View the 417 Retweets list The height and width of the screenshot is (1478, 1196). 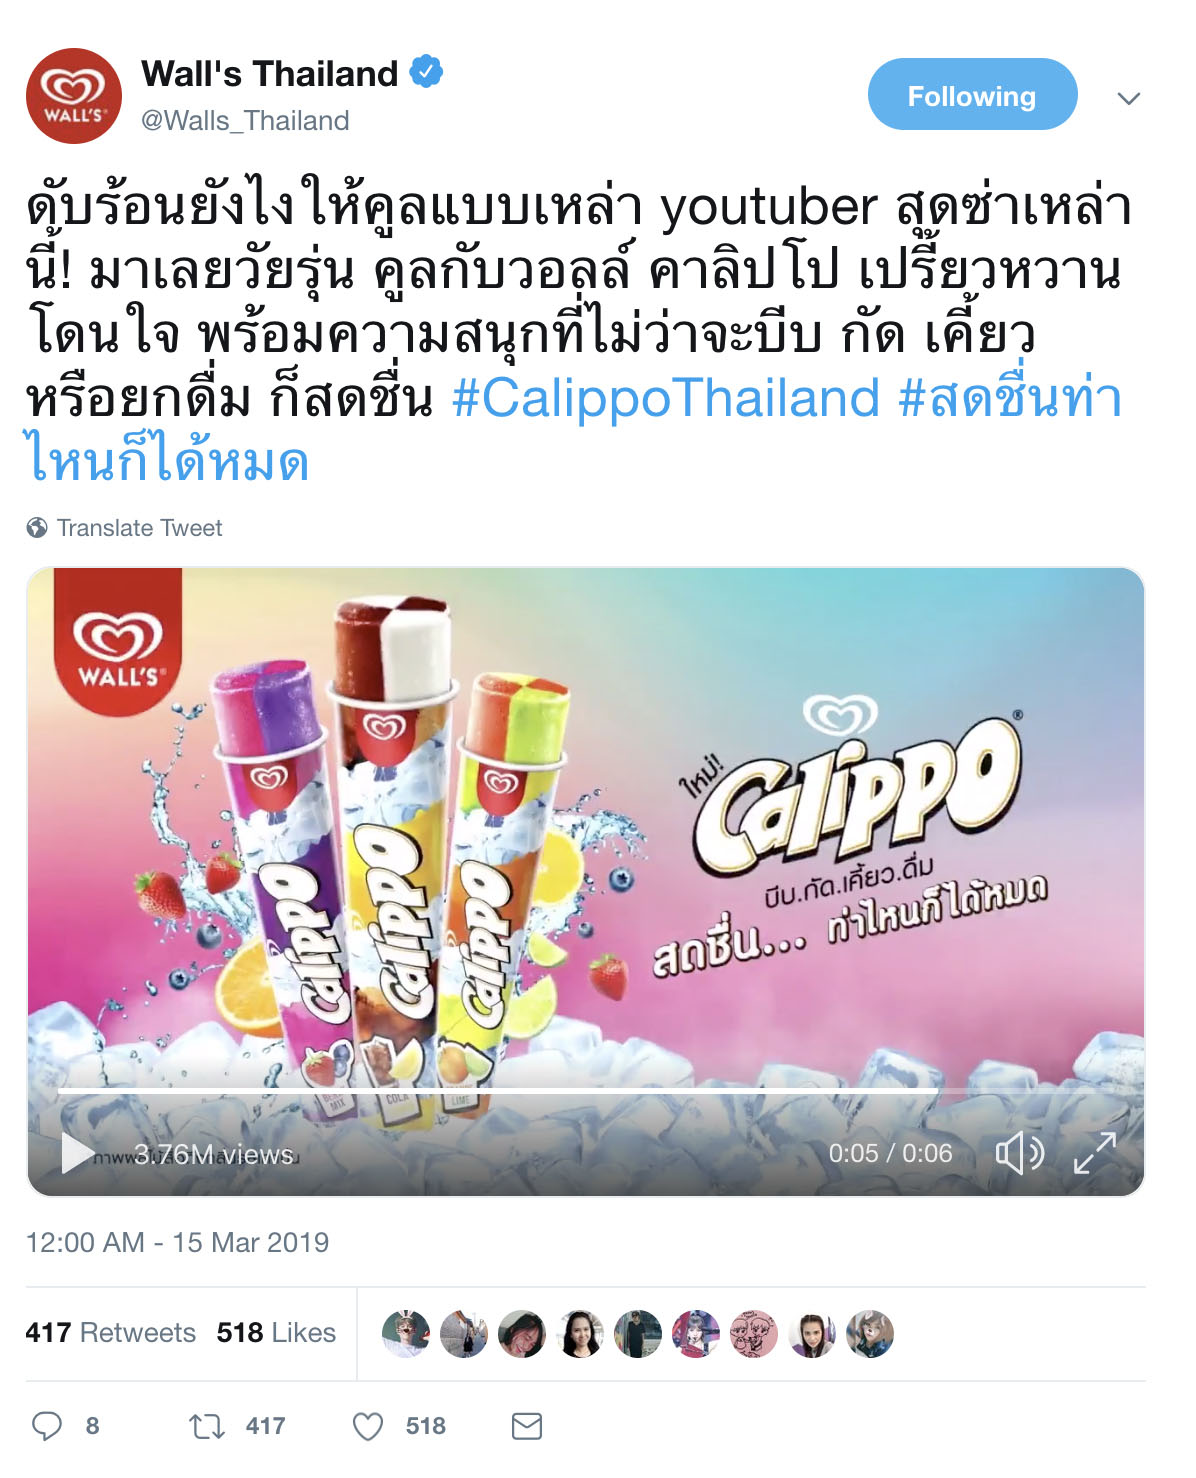click(x=111, y=1333)
